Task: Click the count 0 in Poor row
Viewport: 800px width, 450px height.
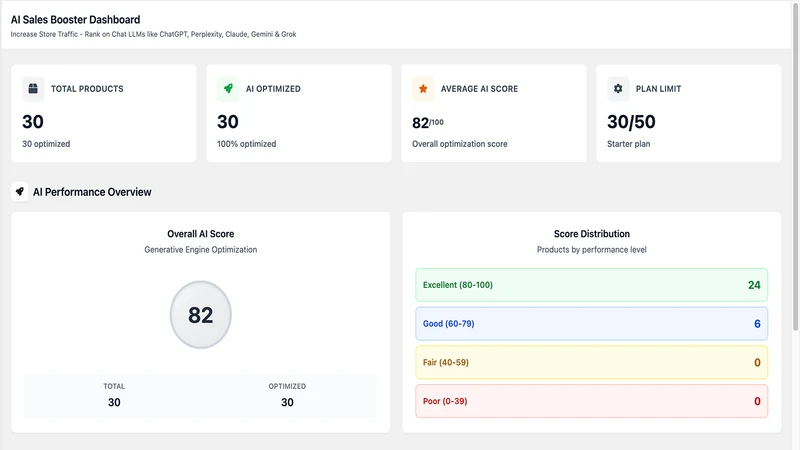Action: (x=757, y=402)
